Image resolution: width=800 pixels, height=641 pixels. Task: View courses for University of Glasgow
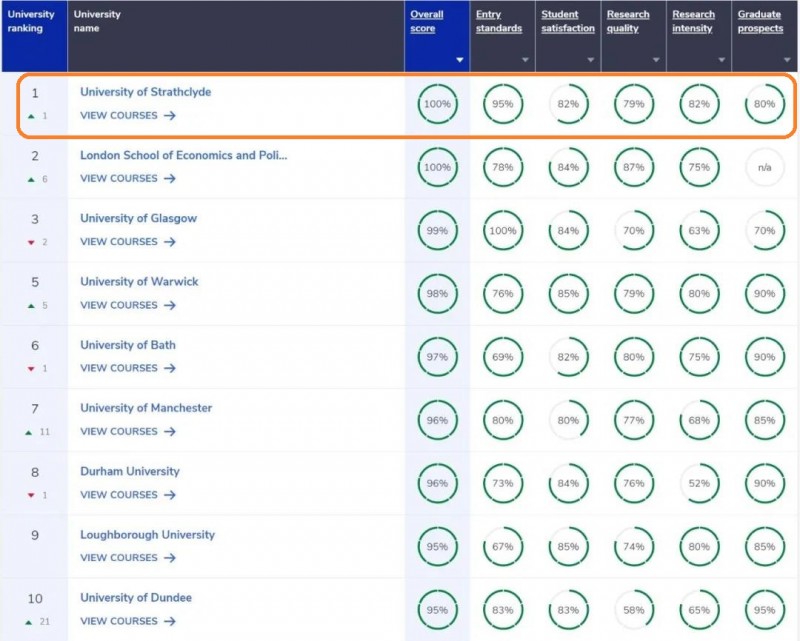pos(128,242)
